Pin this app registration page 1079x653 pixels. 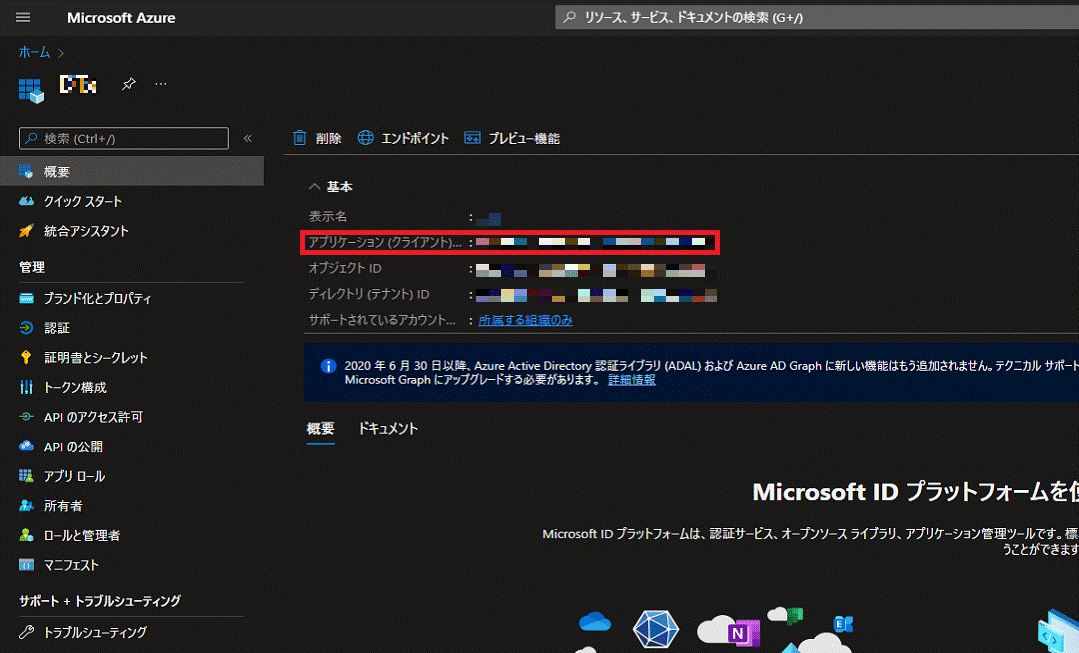click(129, 84)
